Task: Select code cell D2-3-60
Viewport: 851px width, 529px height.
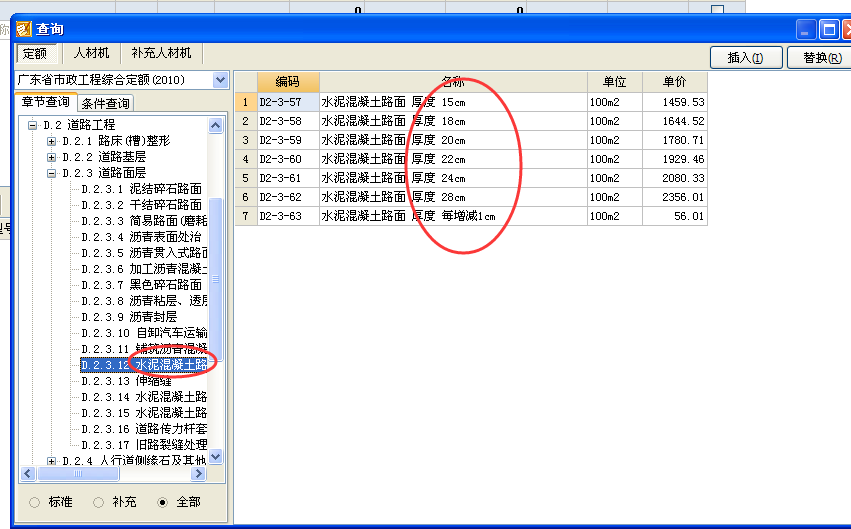Action: 288,159
